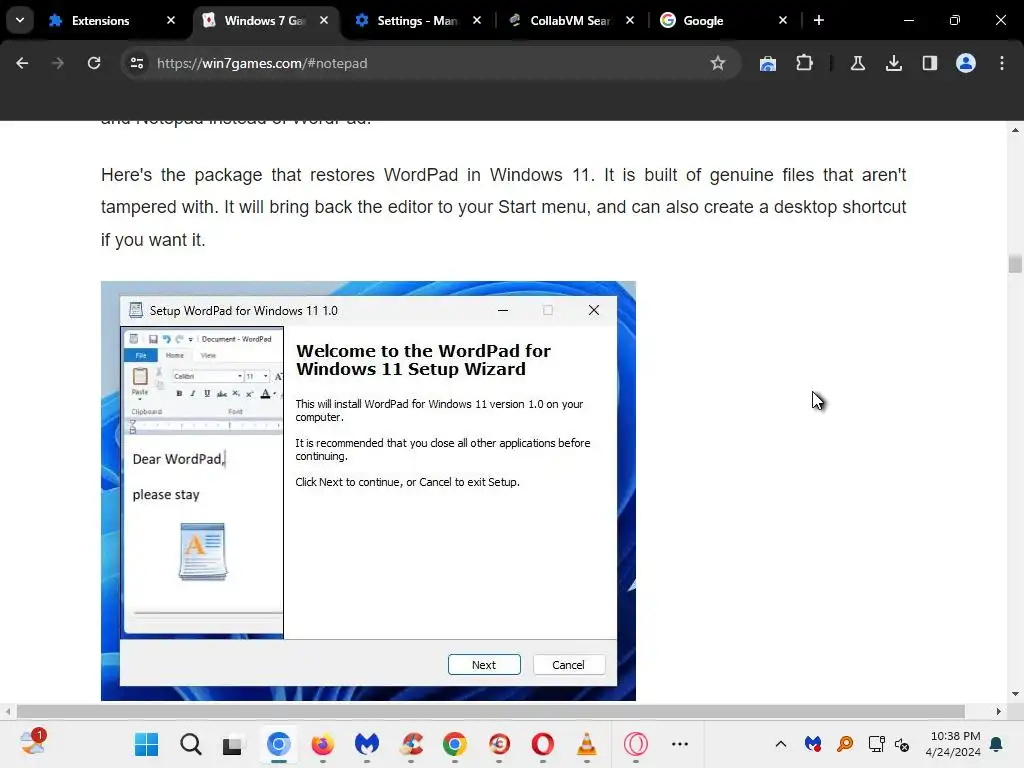Open Task View on taskbar
The height and width of the screenshot is (768, 1024).
(x=232, y=744)
